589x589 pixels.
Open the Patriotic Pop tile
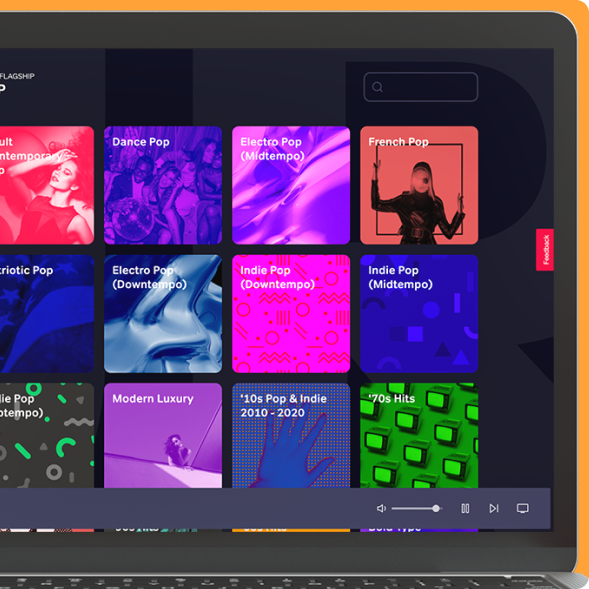point(47,314)
